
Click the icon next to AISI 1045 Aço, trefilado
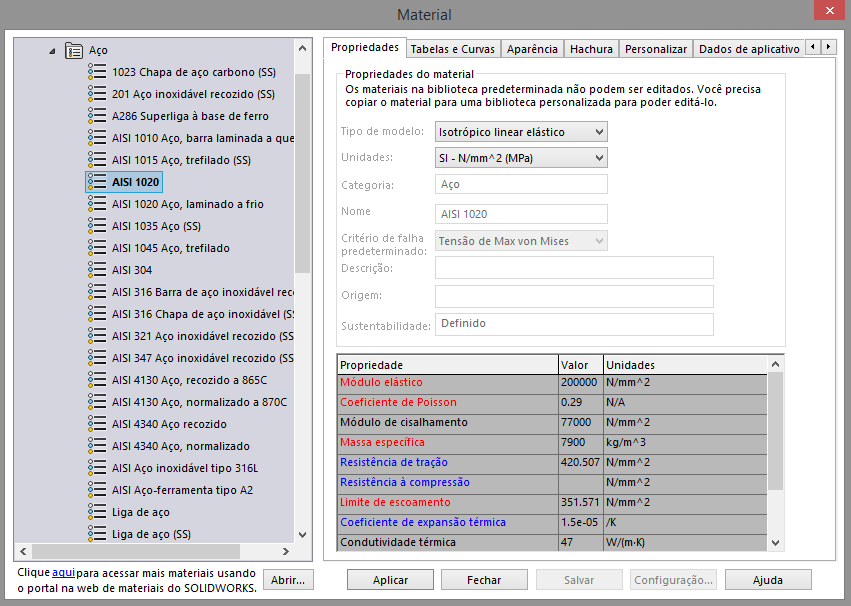[x=97, y=248]
